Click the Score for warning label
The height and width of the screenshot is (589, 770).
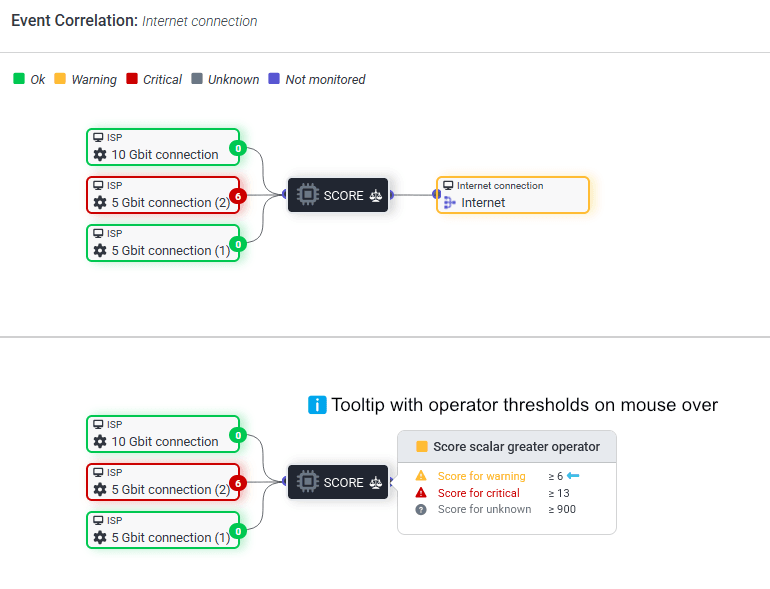[481, 476]
